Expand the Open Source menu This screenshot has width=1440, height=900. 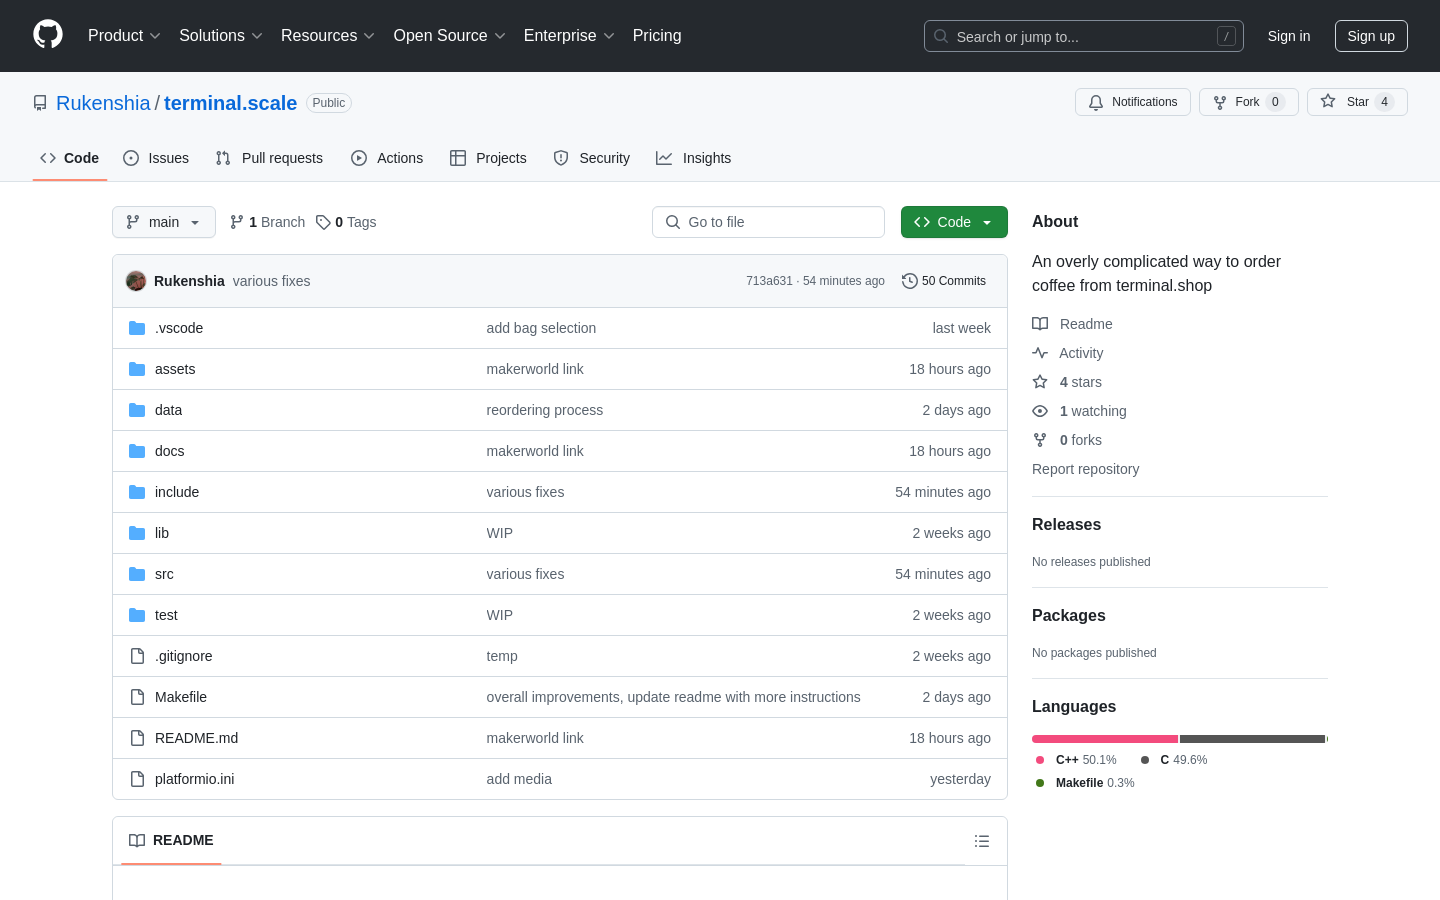tap(450, 35)
